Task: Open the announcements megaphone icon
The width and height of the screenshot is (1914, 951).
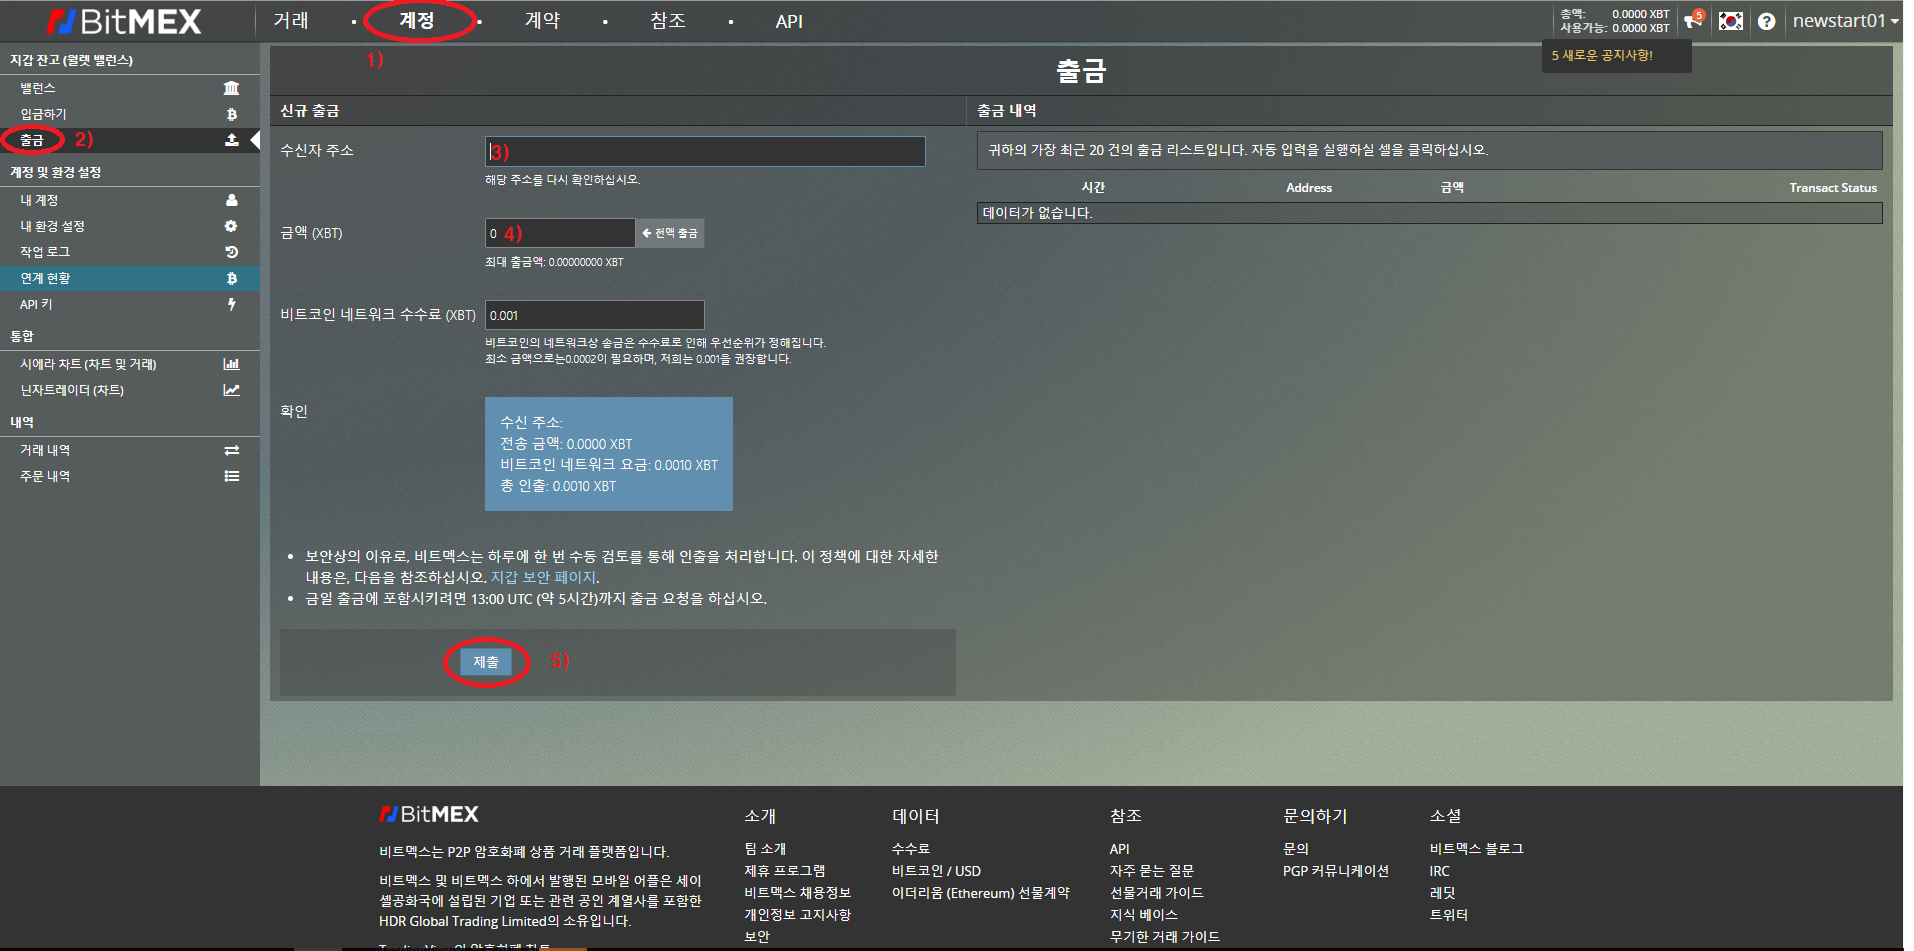Action: click(1693, 20)
